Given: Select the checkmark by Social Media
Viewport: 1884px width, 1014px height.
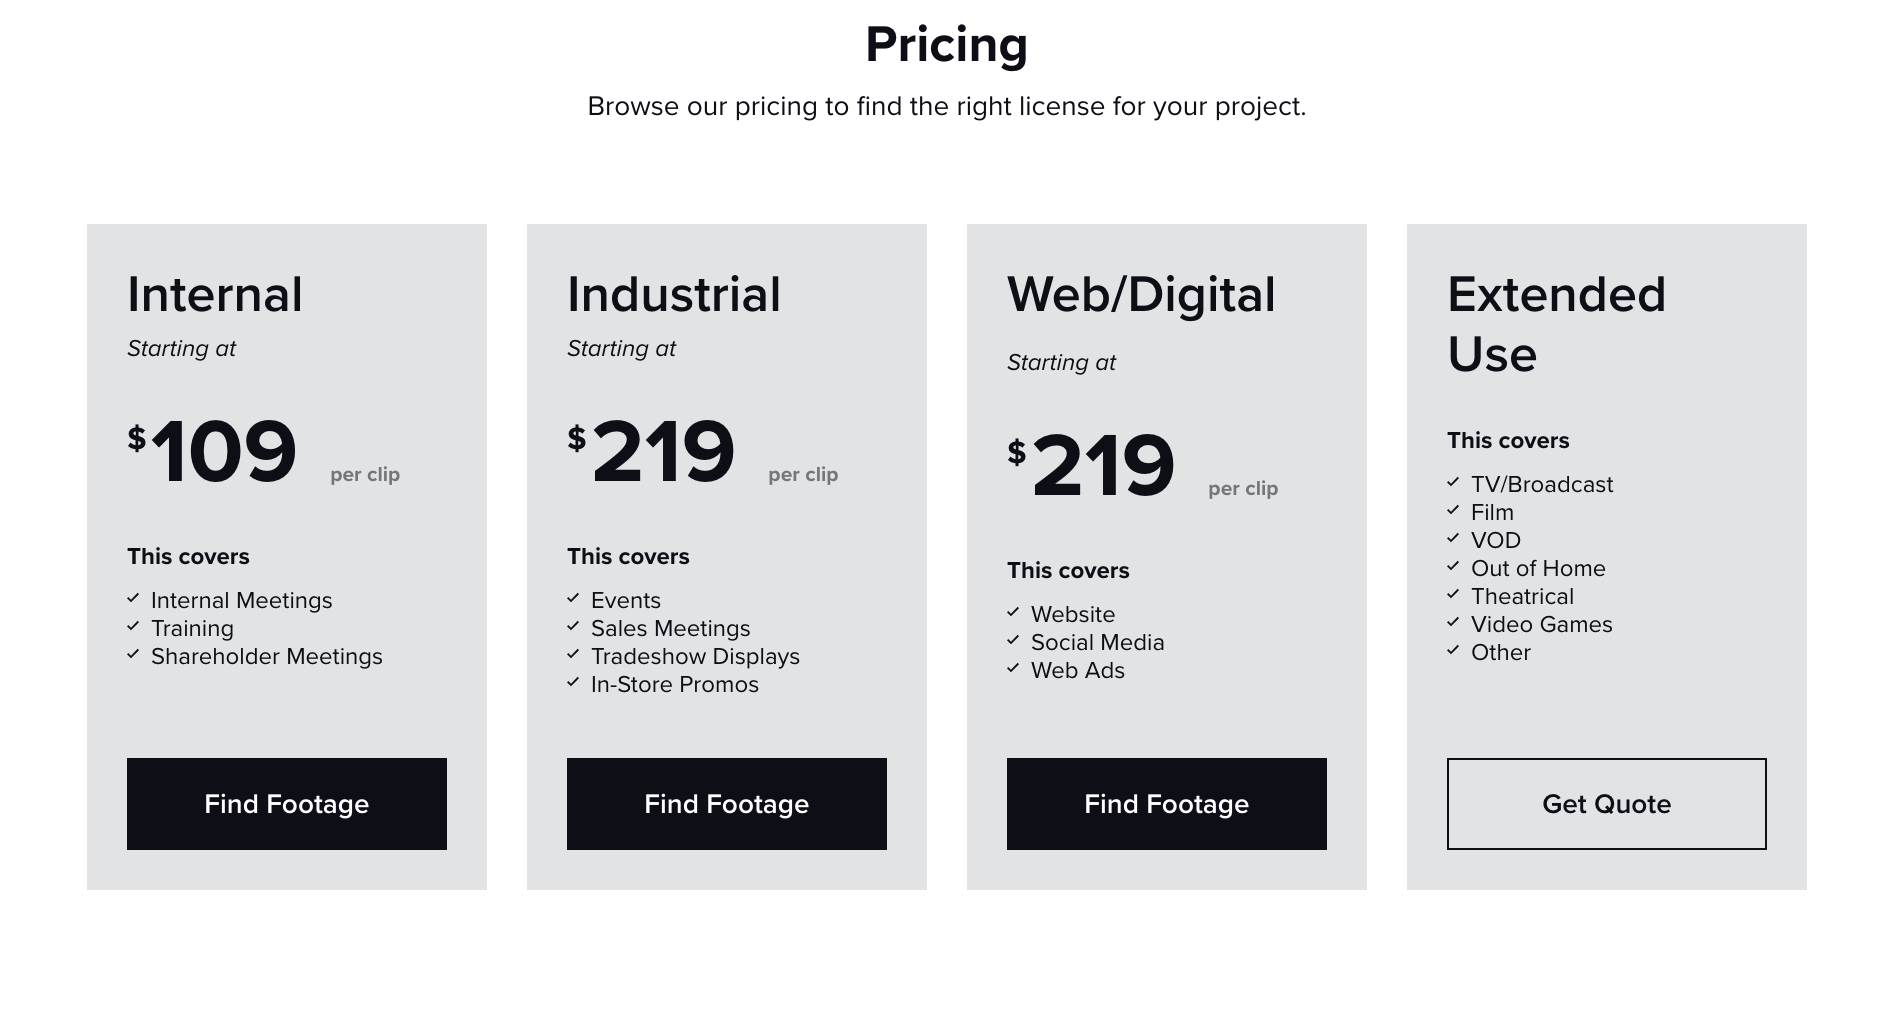Looking at the screenshot, I should tap(1013, 641).
